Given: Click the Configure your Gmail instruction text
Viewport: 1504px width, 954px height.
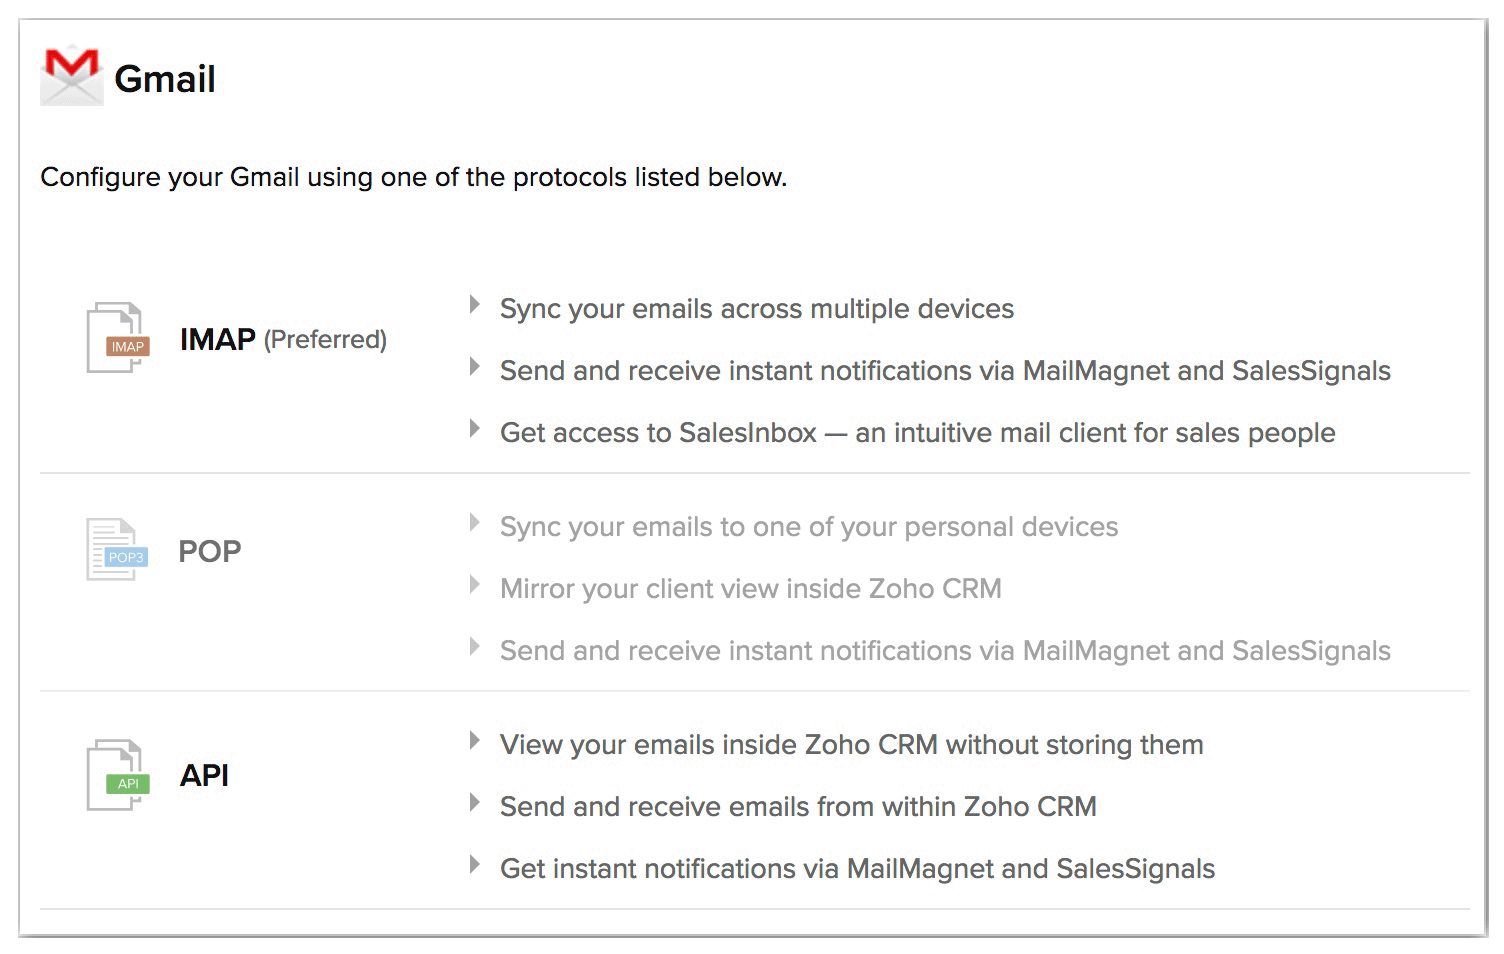Looking at the screenshot, I should (x=413, y=177).
